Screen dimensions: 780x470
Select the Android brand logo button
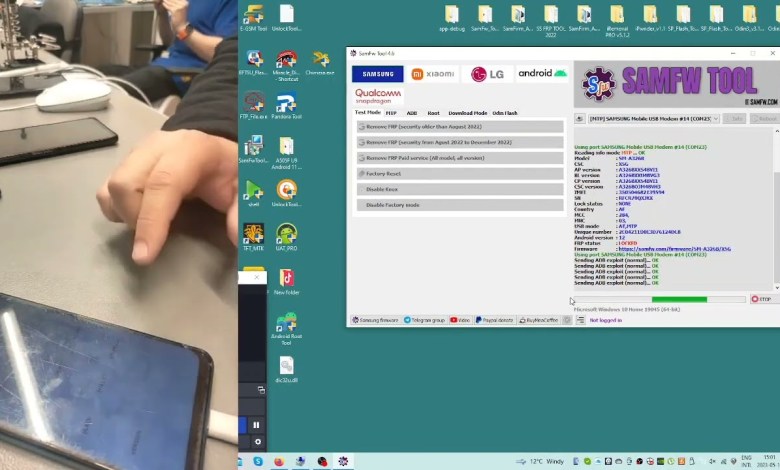tap(542, 73)
